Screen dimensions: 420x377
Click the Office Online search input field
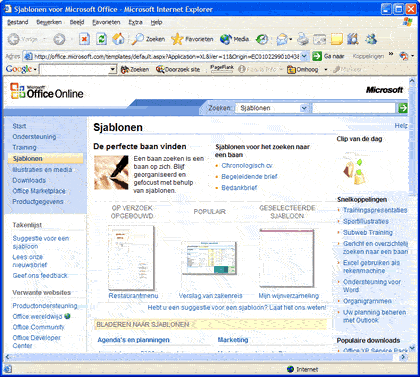pyautogui.click(x=354, y=108)
